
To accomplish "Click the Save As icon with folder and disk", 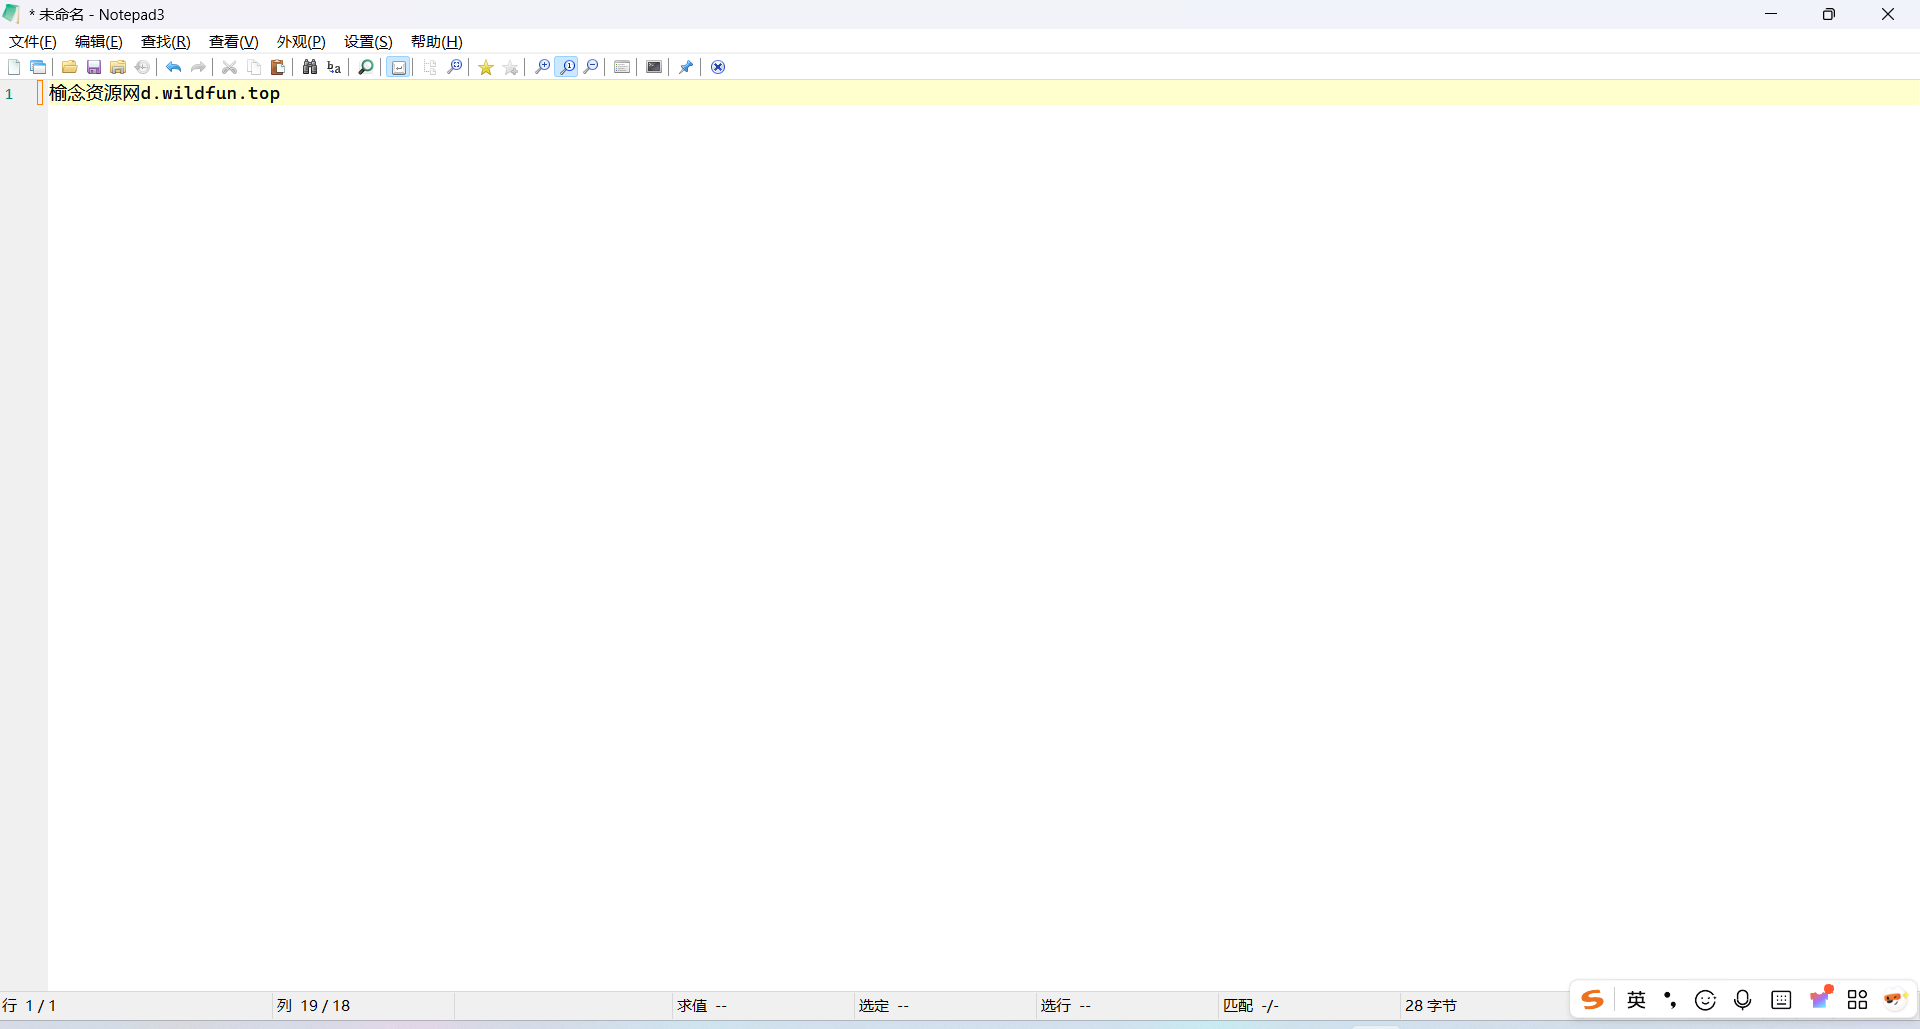I will point(118,67).
